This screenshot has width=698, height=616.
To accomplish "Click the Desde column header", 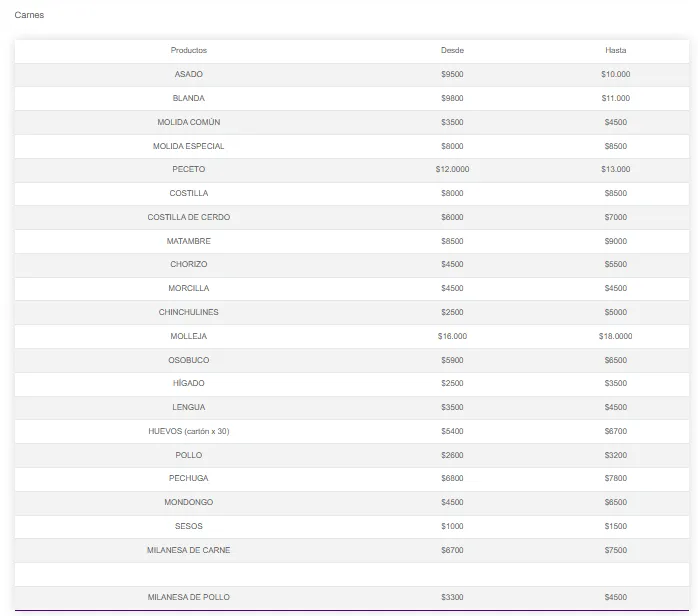I will pos(452,50).
